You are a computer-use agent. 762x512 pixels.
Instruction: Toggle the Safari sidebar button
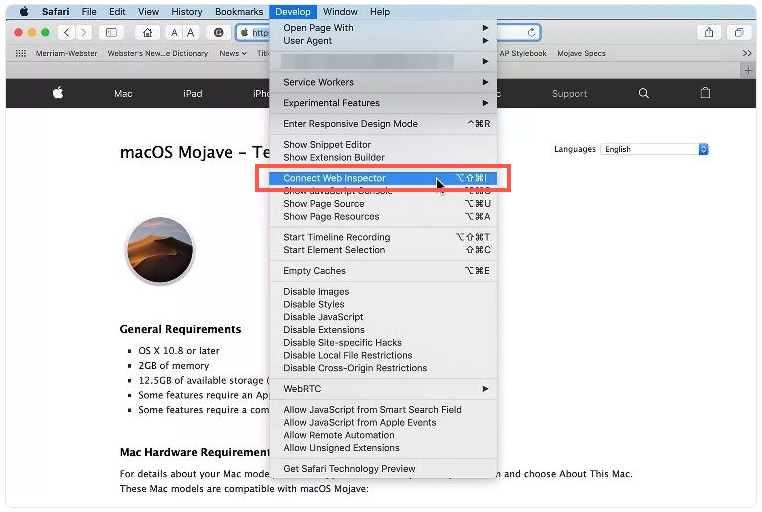coord(111,33)
